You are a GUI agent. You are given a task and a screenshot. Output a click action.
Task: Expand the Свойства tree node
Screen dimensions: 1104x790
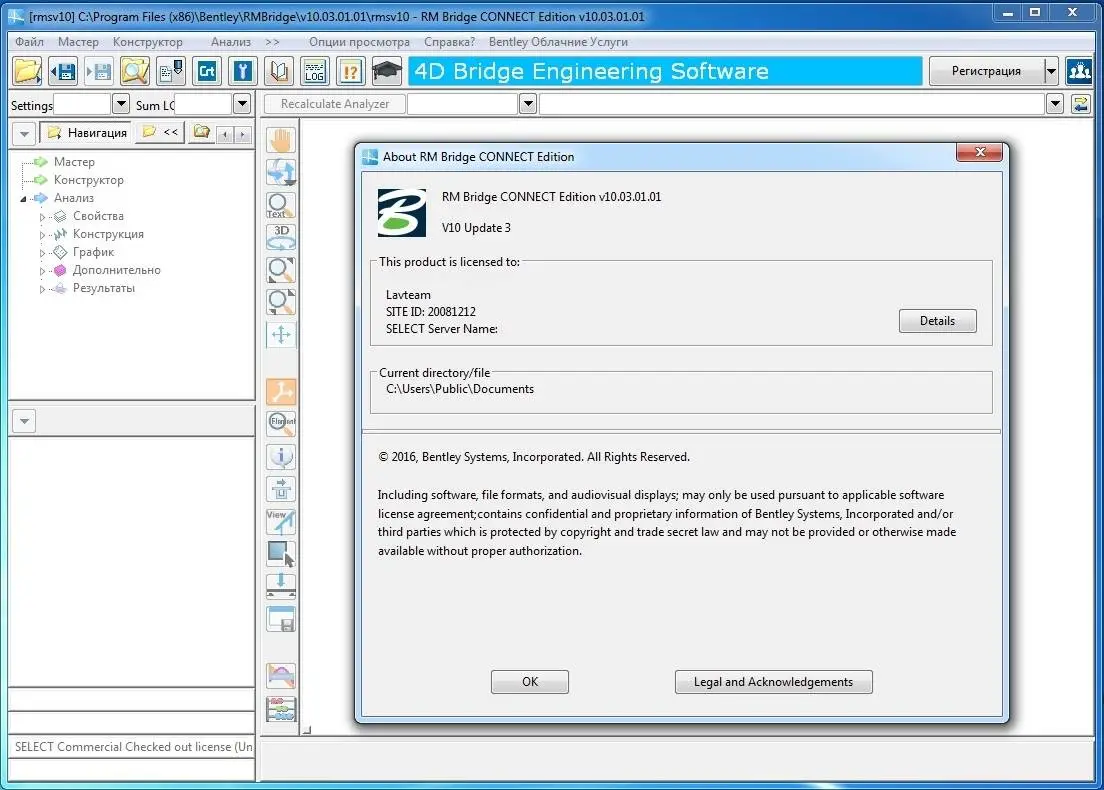tap(42, 217)
